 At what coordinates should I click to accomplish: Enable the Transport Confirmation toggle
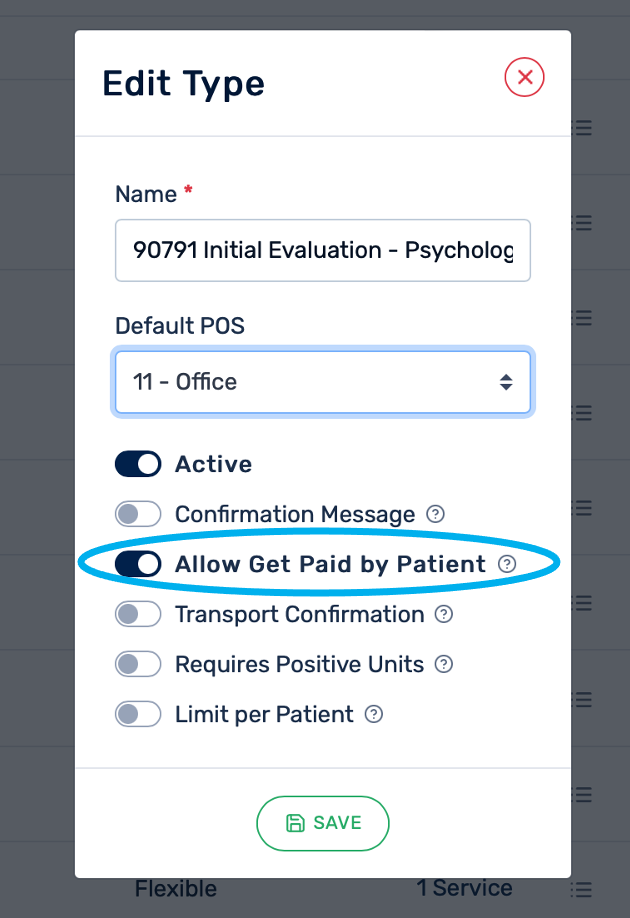pyautogui.click(x=138, y=614)
